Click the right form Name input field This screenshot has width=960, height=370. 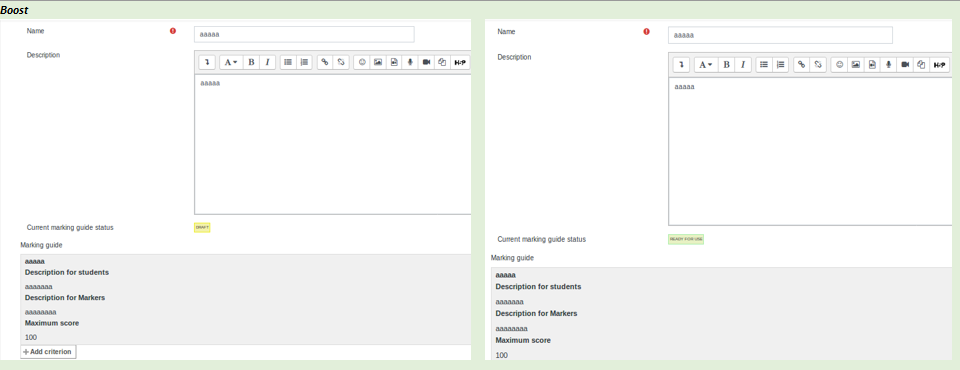tap(780, 35)
